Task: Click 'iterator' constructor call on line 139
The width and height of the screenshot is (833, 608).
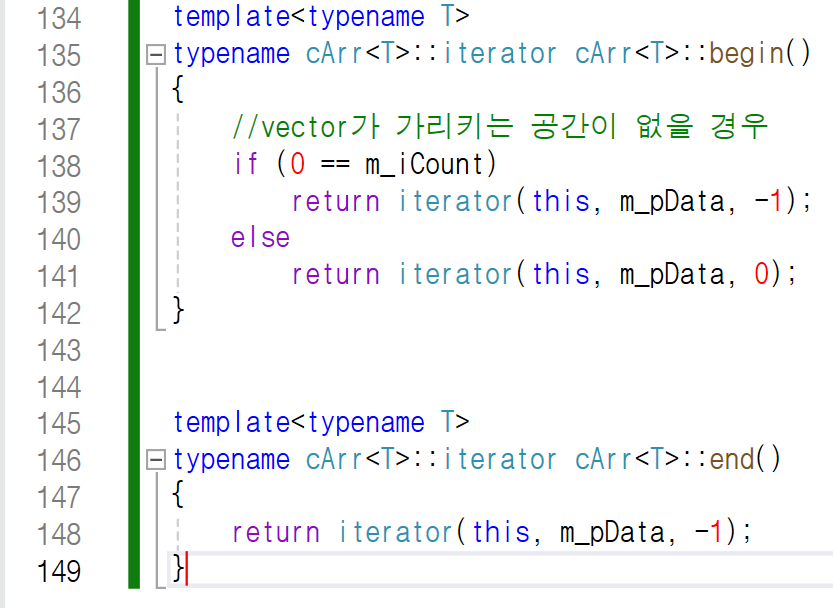Action: coord(455,201)
